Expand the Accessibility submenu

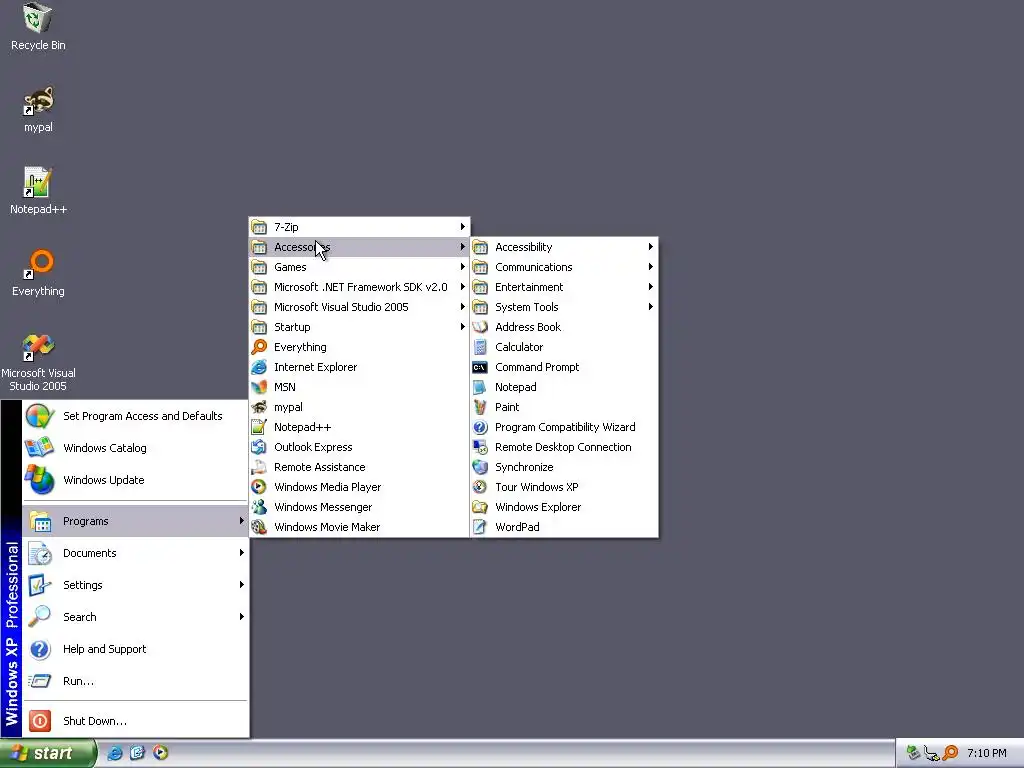pyautogui.click(x=564, y=247)
